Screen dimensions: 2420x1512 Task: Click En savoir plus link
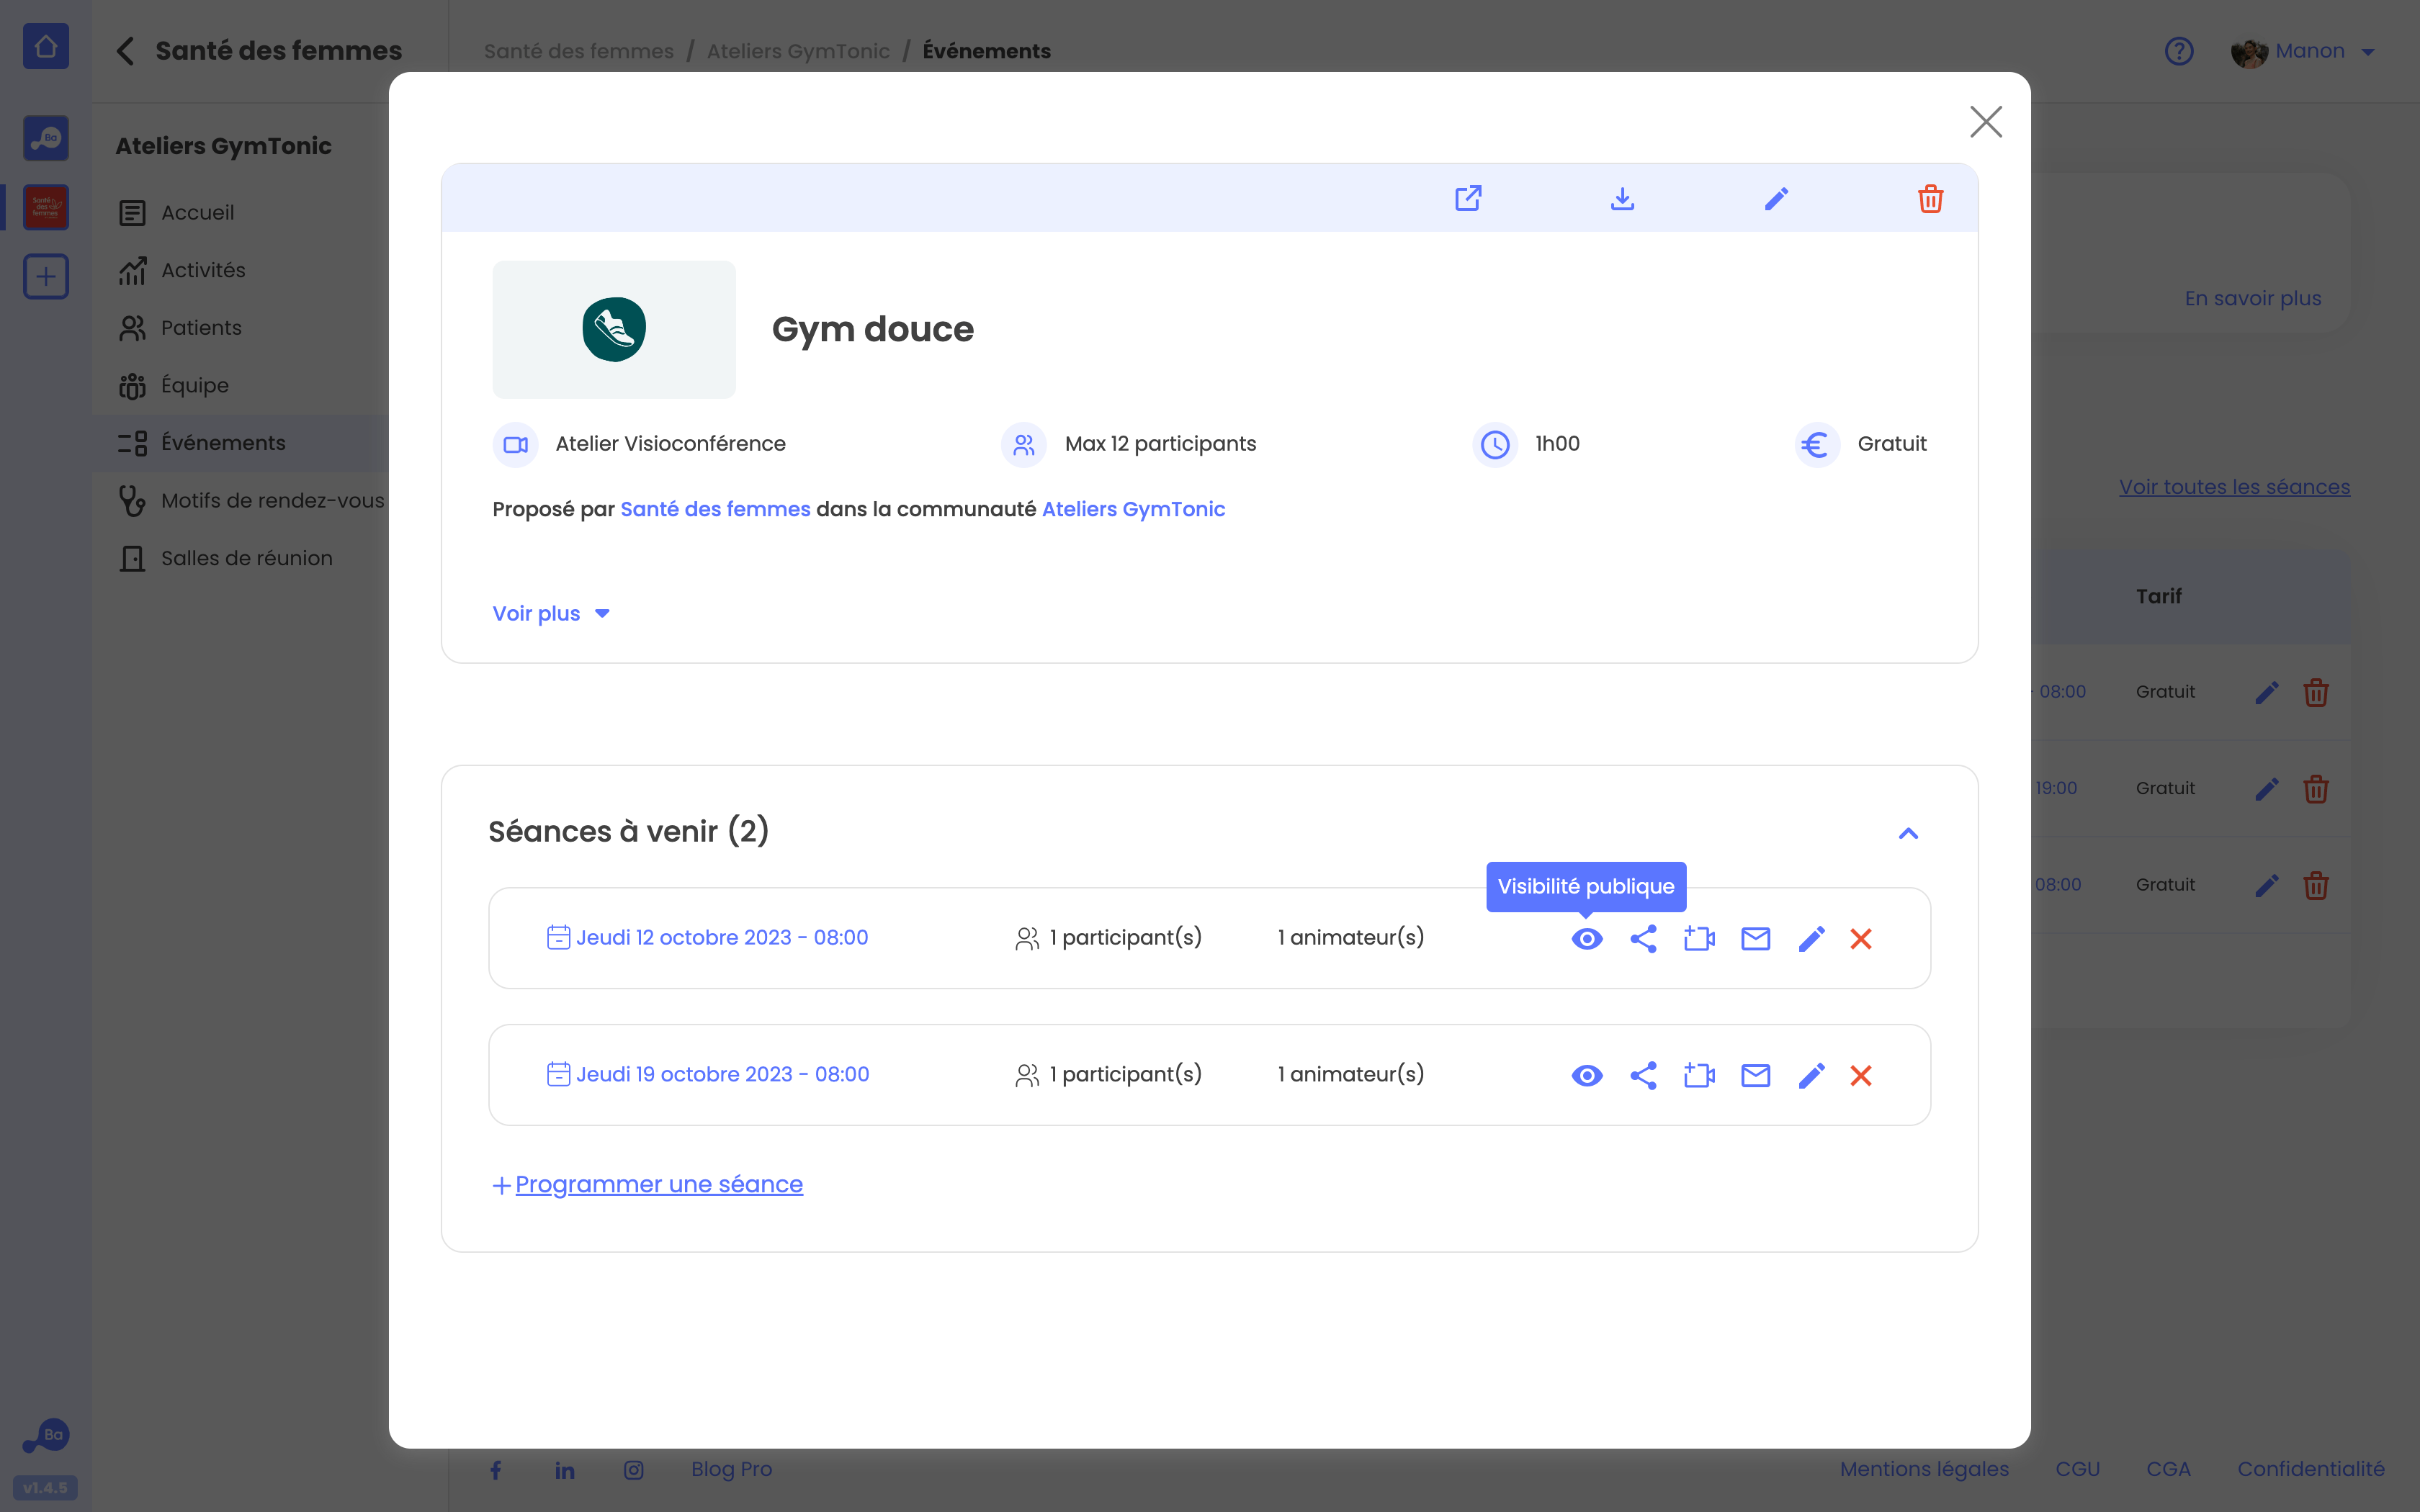[2252, 298]
